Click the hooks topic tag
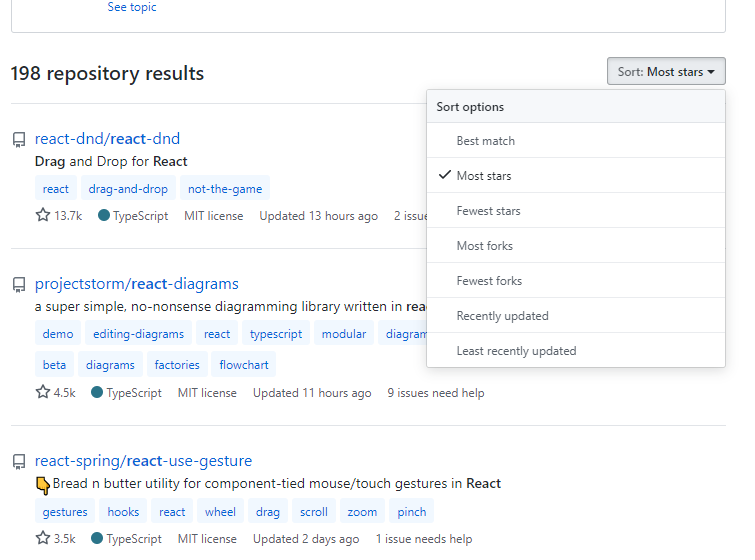755x560 pixels. click(123, 511)
